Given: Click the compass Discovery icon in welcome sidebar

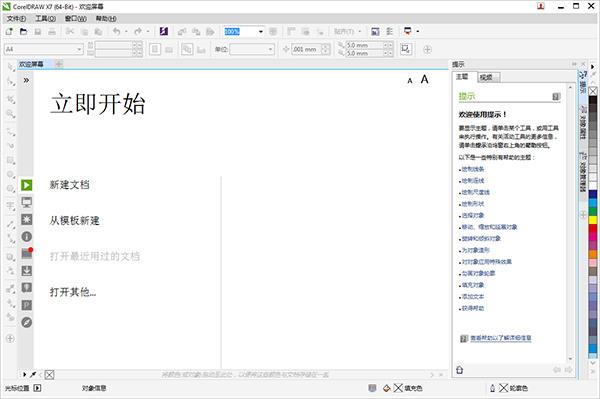Looking at the screenshot, I should (x=26, y=322).
